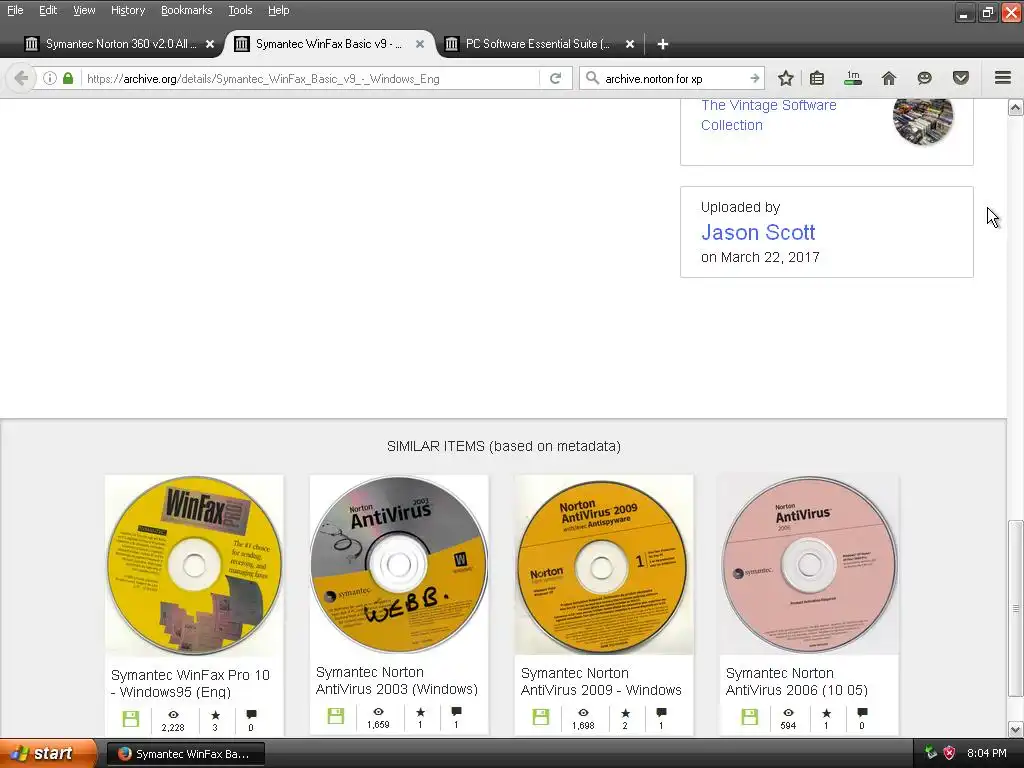Screen dimensions: 1024x768
Task: Open the View menu
Action: [x=84, y=10]
